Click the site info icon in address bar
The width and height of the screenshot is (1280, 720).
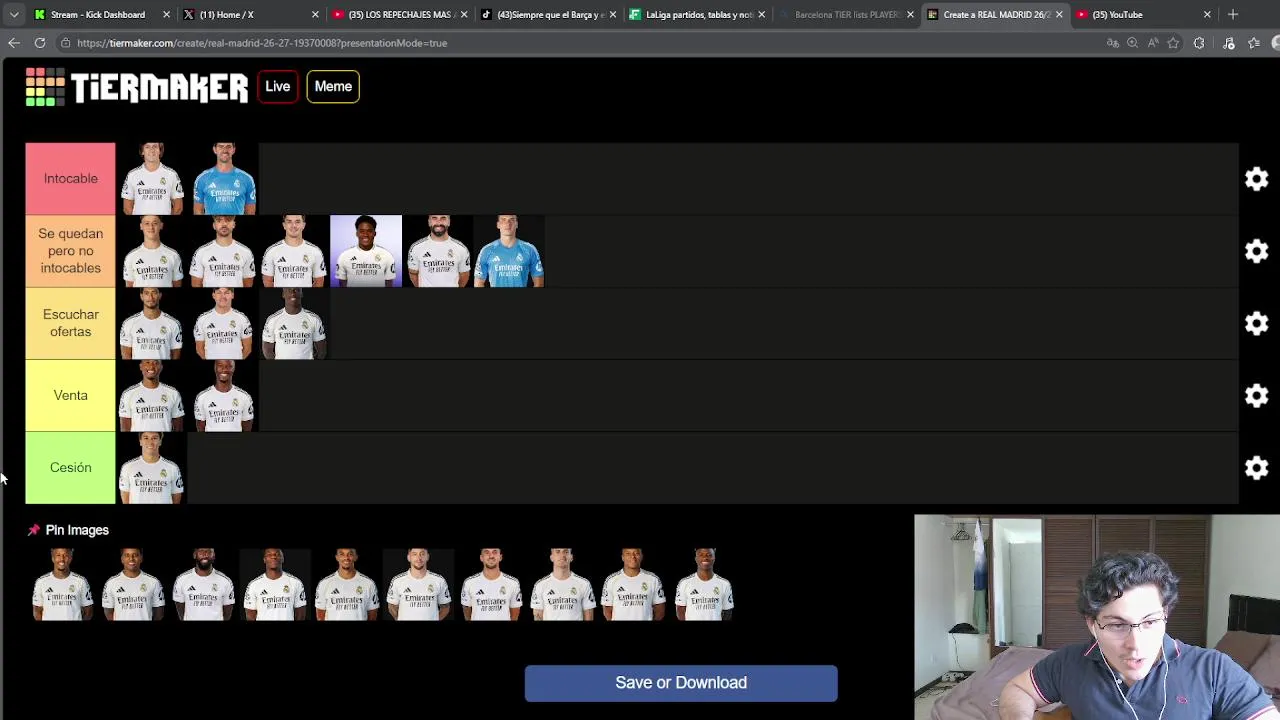coord(65,43)
